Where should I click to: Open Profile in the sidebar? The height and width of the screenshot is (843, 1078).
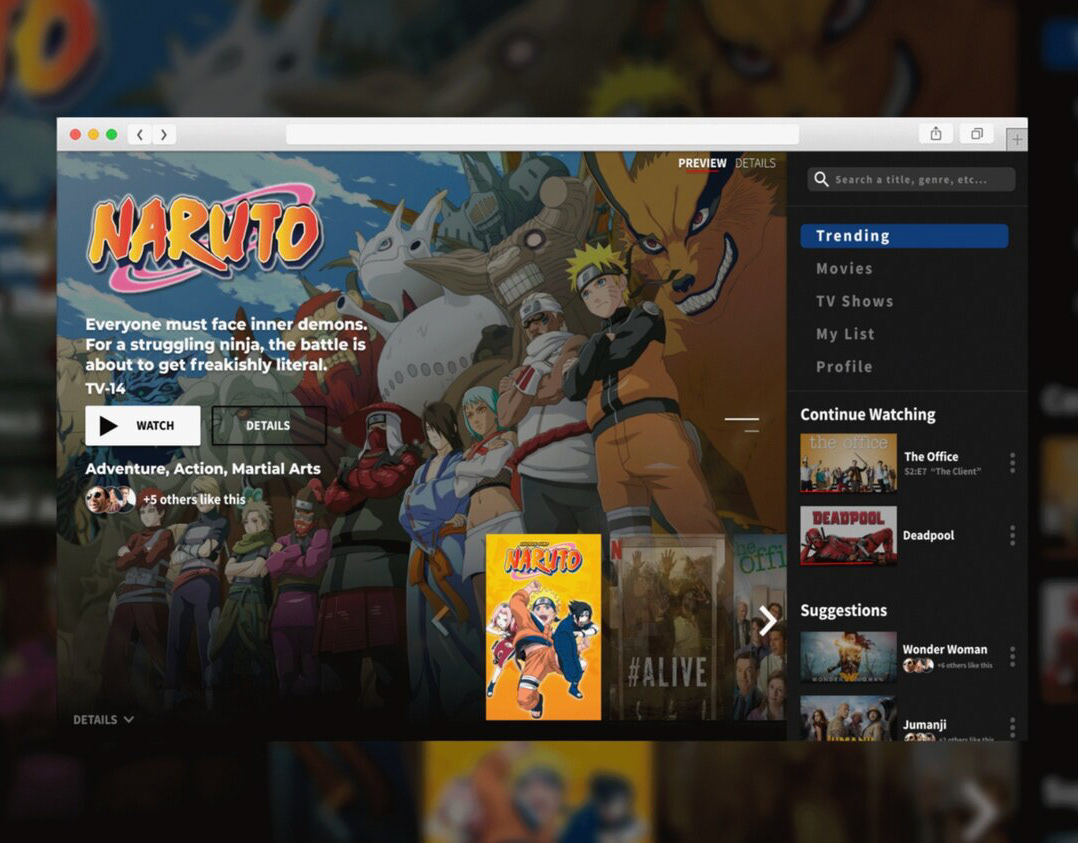point(844,366)
